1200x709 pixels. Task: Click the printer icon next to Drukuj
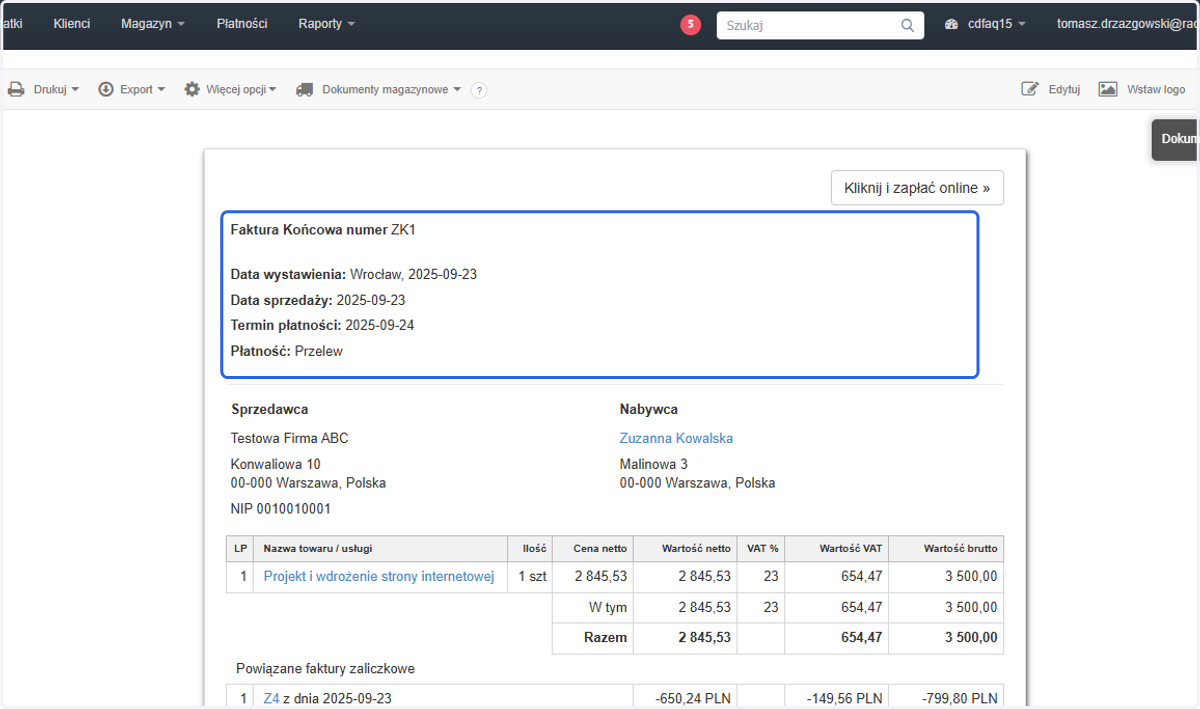coord(16,89)
